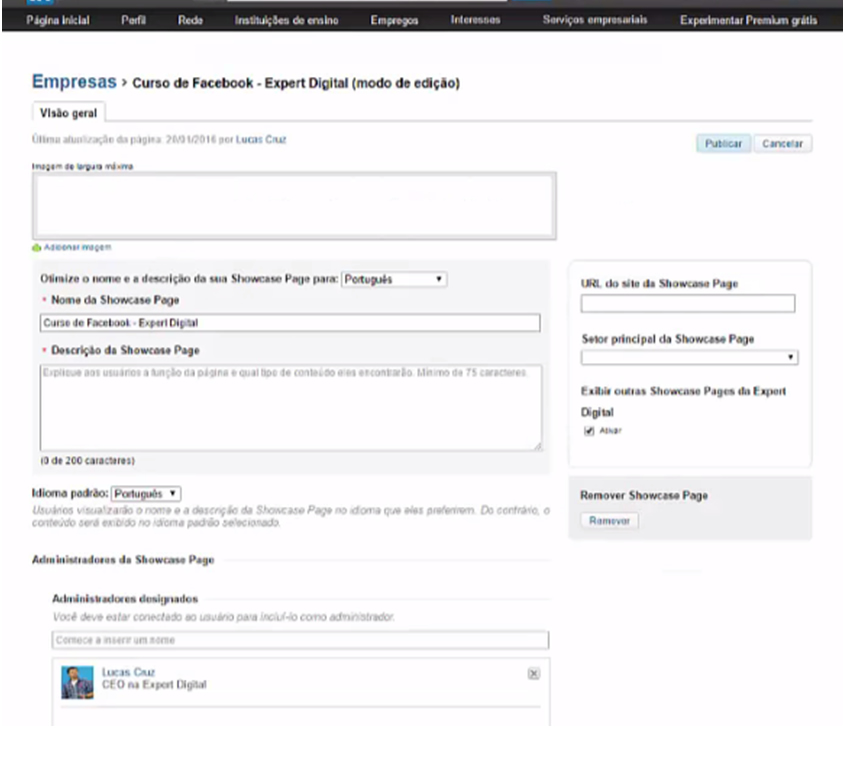The width and height of the screenshot is (845, 762).
Task: Open the Perfil menu item
Action: 133,20
